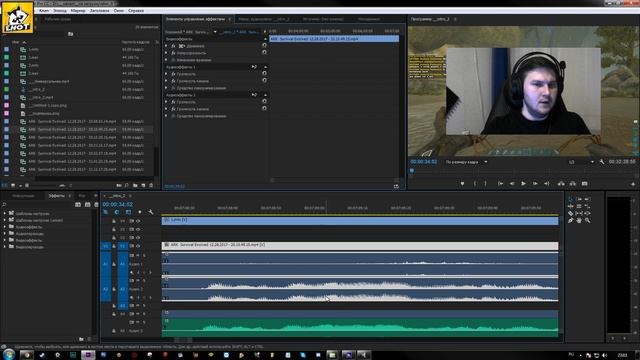The width and height of the screenshot is (640, 360).
Task: Open the Маркер menu
Action: pos(78,11)
